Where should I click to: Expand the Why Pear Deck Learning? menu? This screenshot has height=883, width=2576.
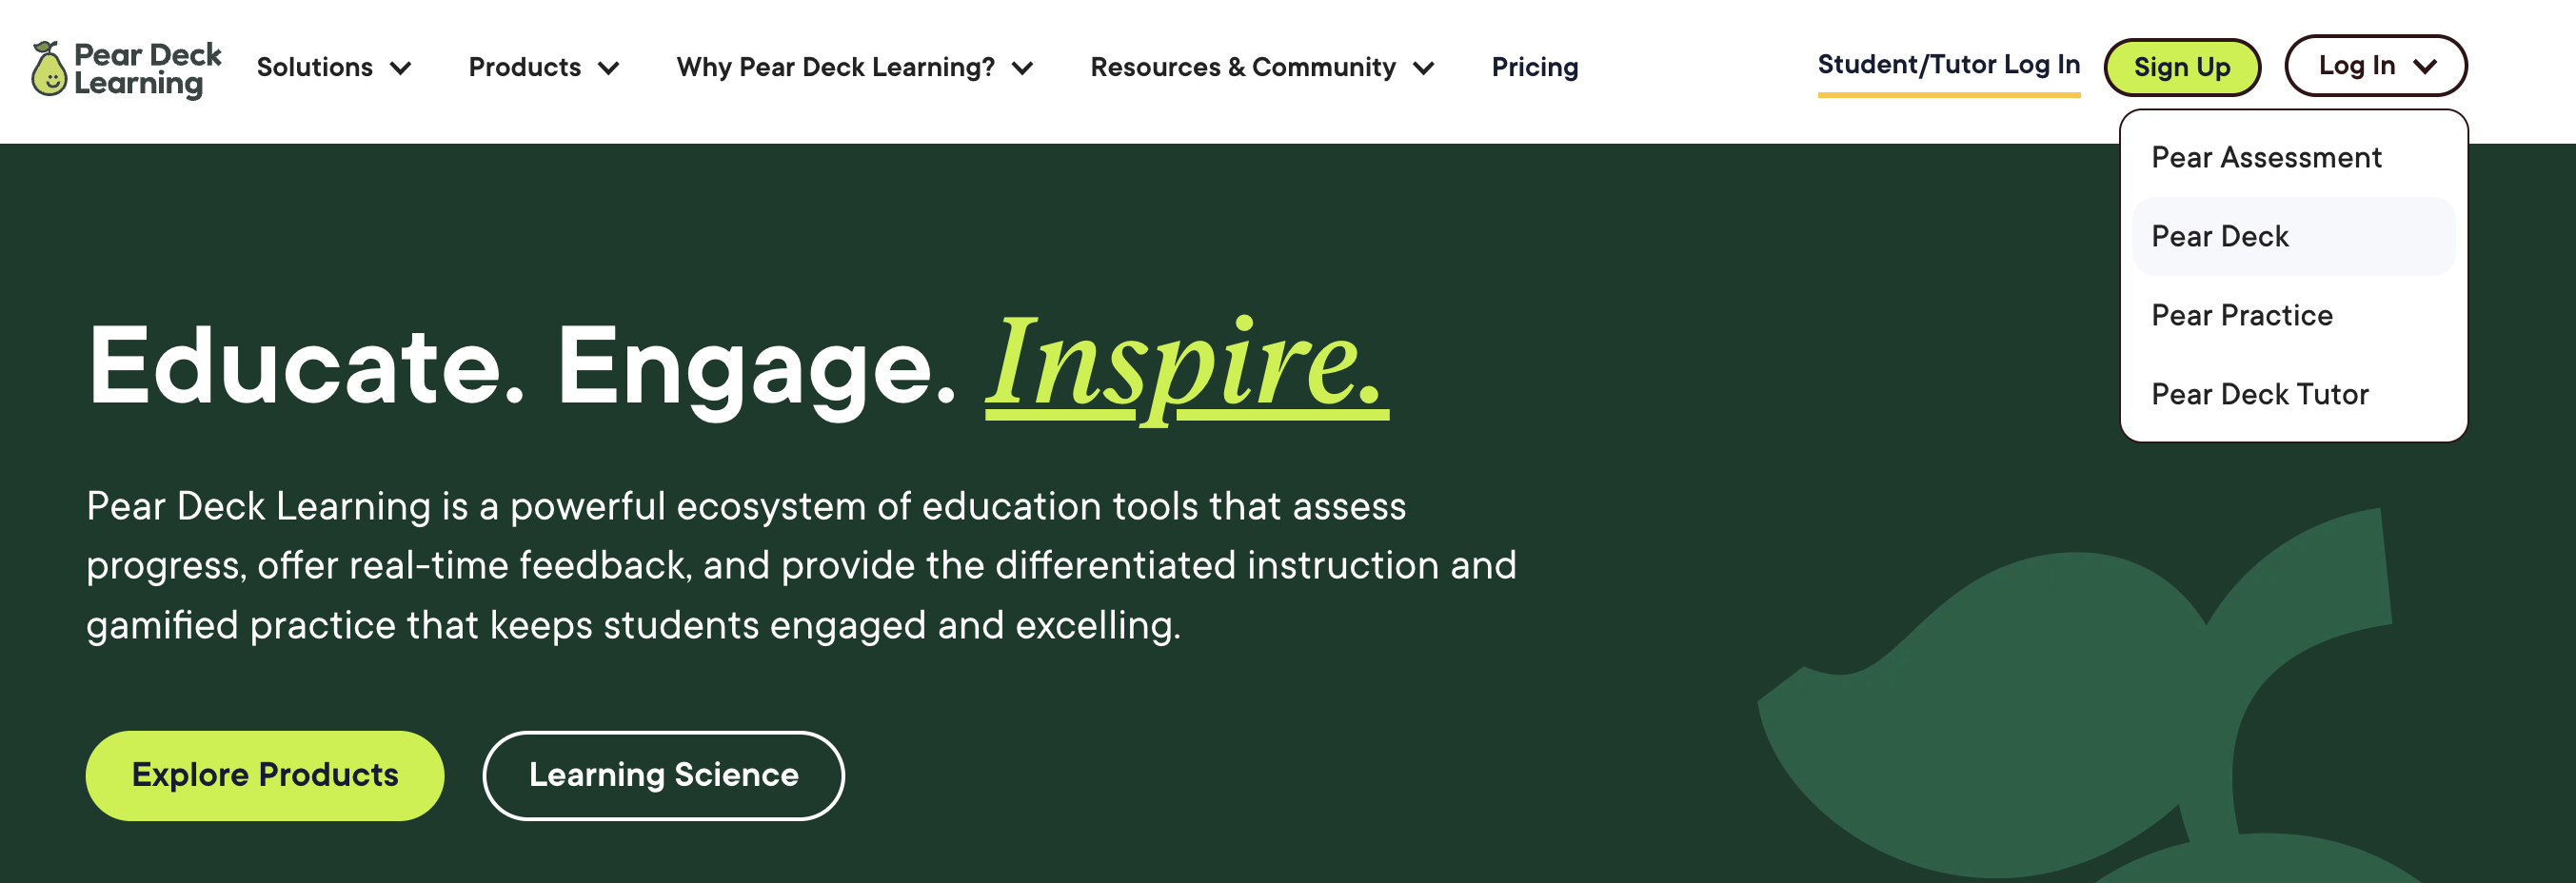point(835,68)
